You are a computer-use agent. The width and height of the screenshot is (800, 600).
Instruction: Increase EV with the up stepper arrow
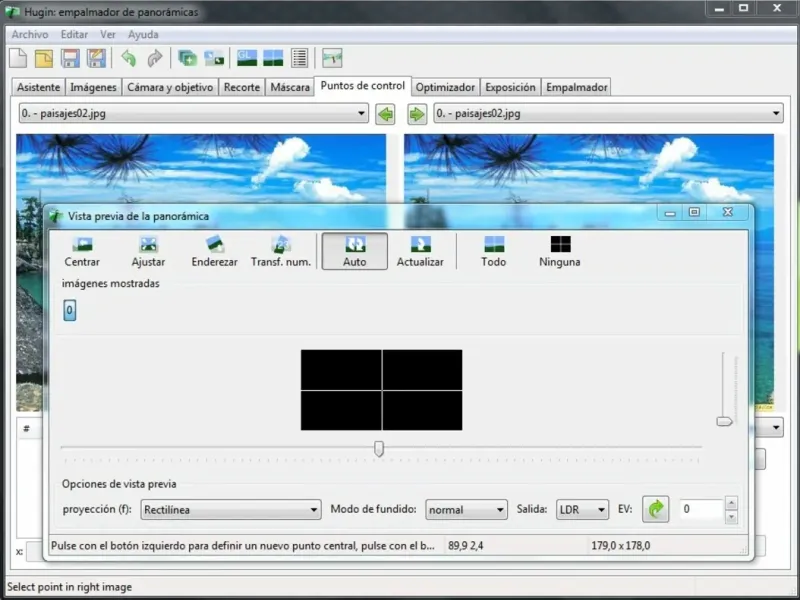pyautogui.click(x=732, y=503)
